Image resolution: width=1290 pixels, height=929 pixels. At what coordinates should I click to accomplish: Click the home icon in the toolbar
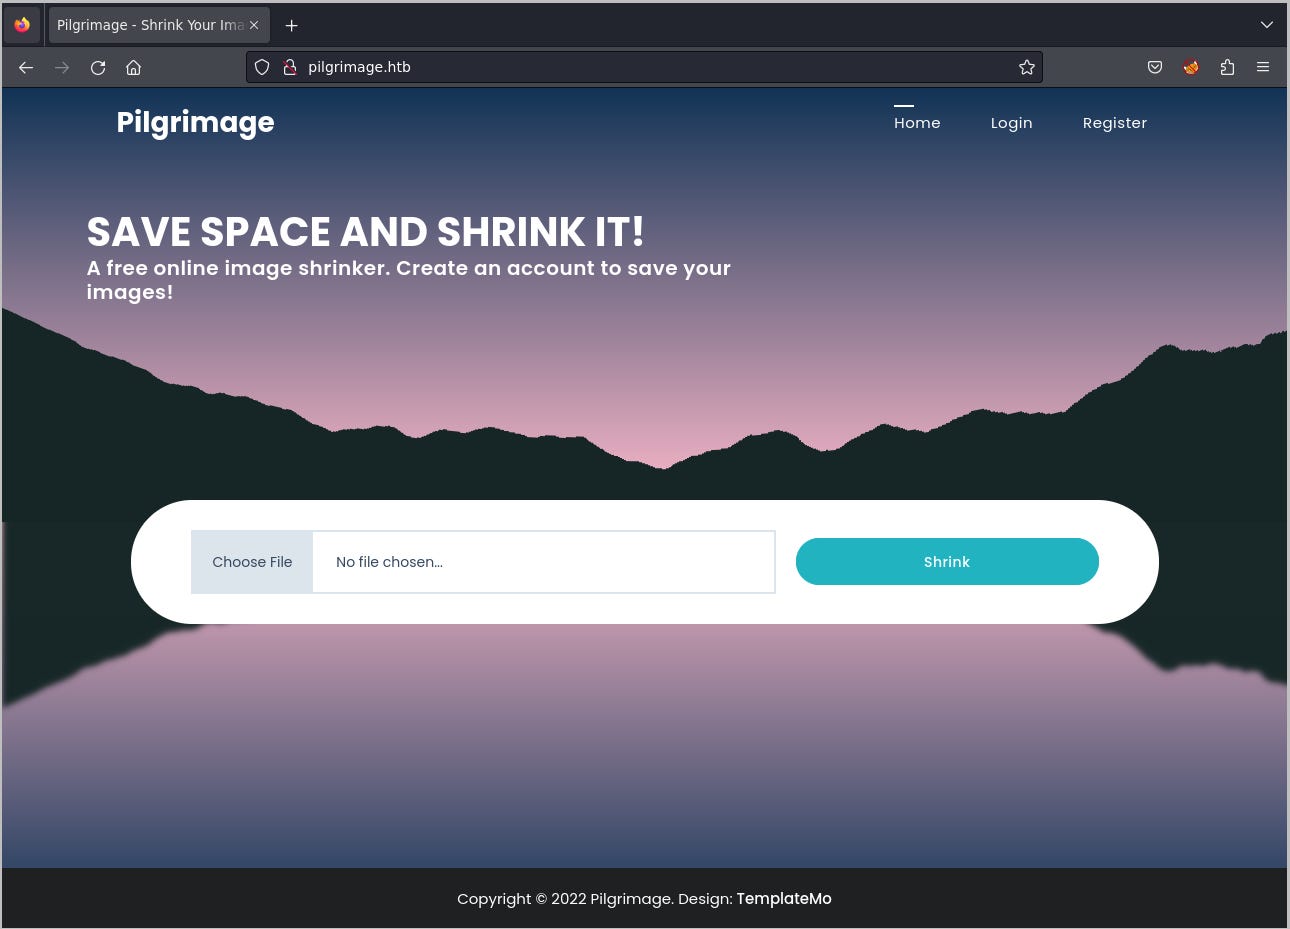tap(133, 67)
